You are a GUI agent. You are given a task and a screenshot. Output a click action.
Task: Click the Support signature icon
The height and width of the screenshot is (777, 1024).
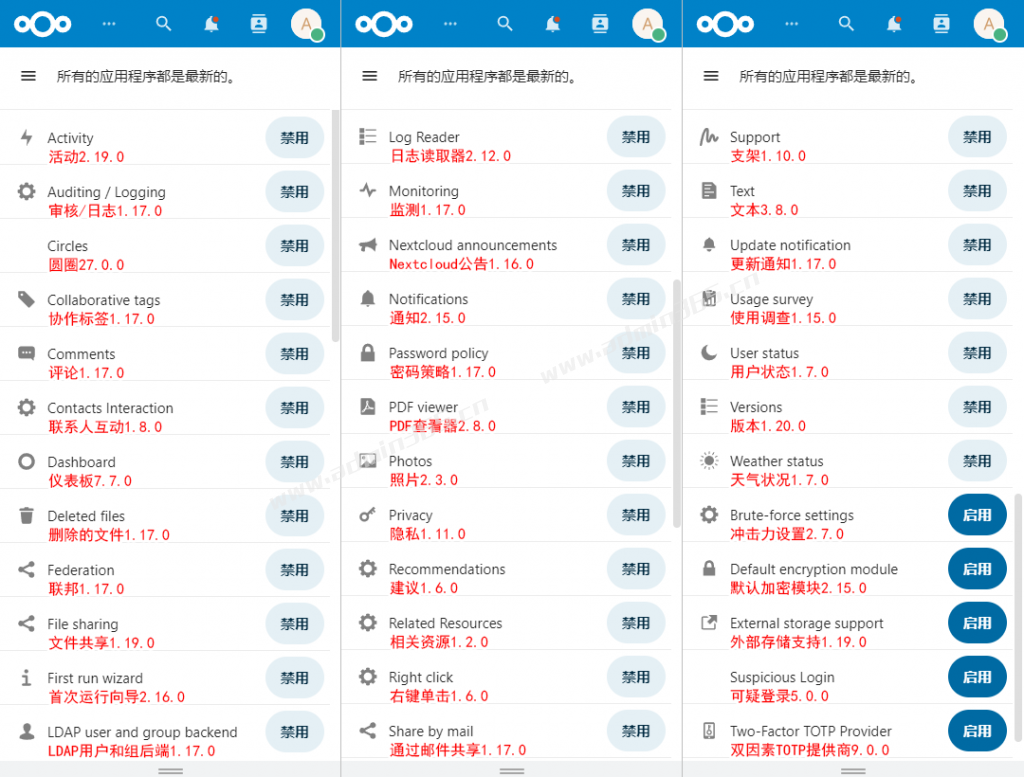click(709, 136)
